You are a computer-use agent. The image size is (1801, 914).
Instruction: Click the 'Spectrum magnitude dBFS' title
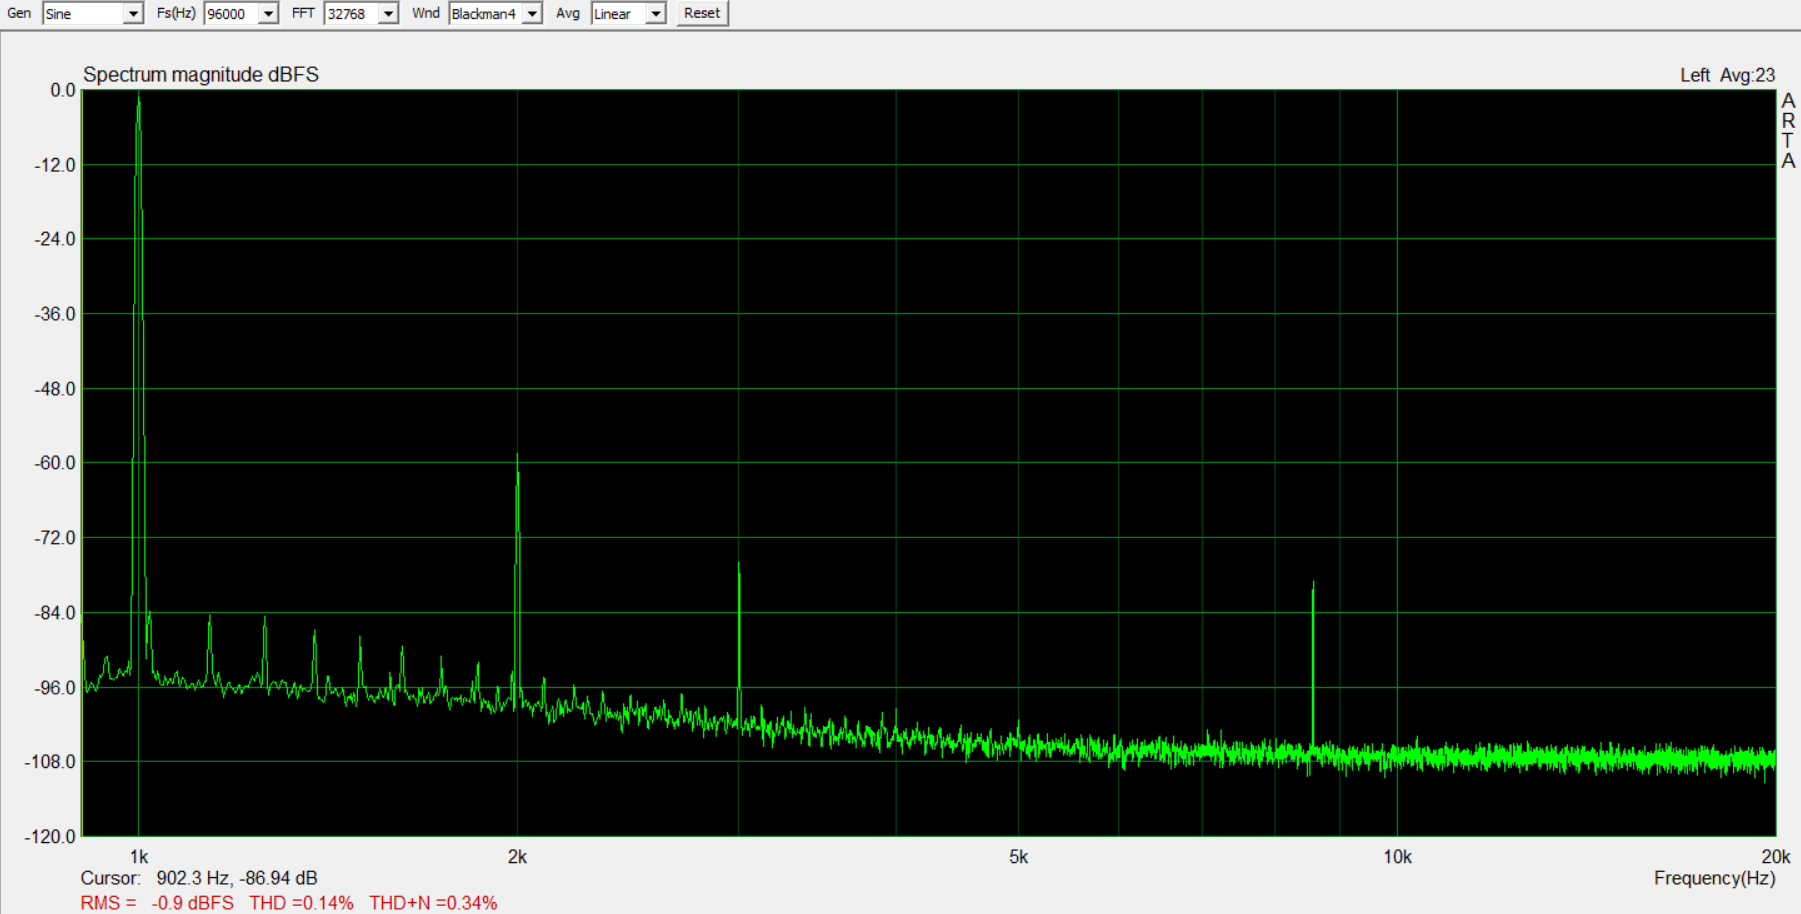point(201,75)
